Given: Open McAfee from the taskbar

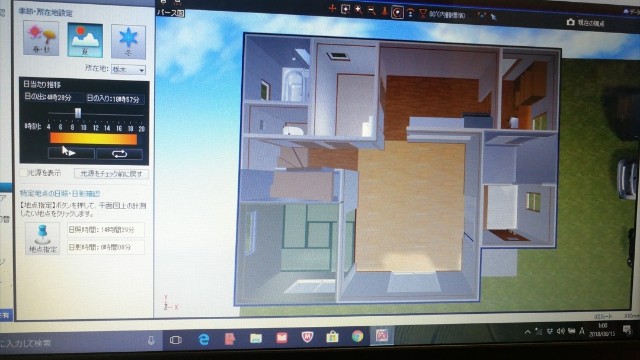Looking at the screenshot, I should pos(307,337).
